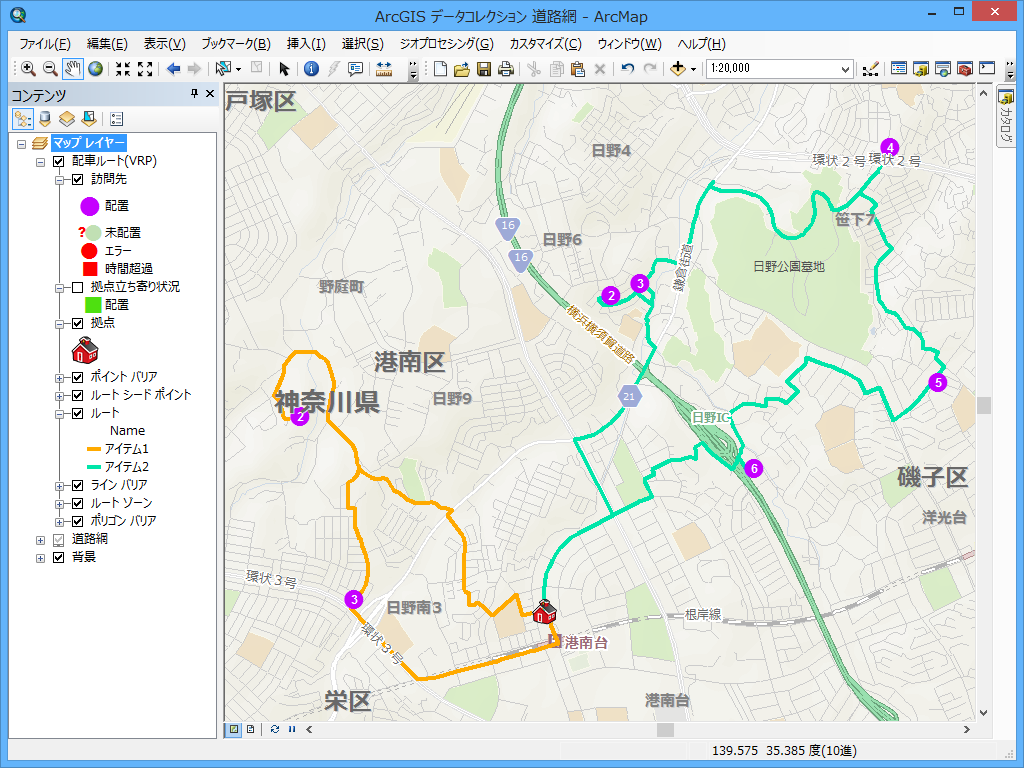1024x768 pixels.
Task: List contents by selection
Action: point(89,119)
